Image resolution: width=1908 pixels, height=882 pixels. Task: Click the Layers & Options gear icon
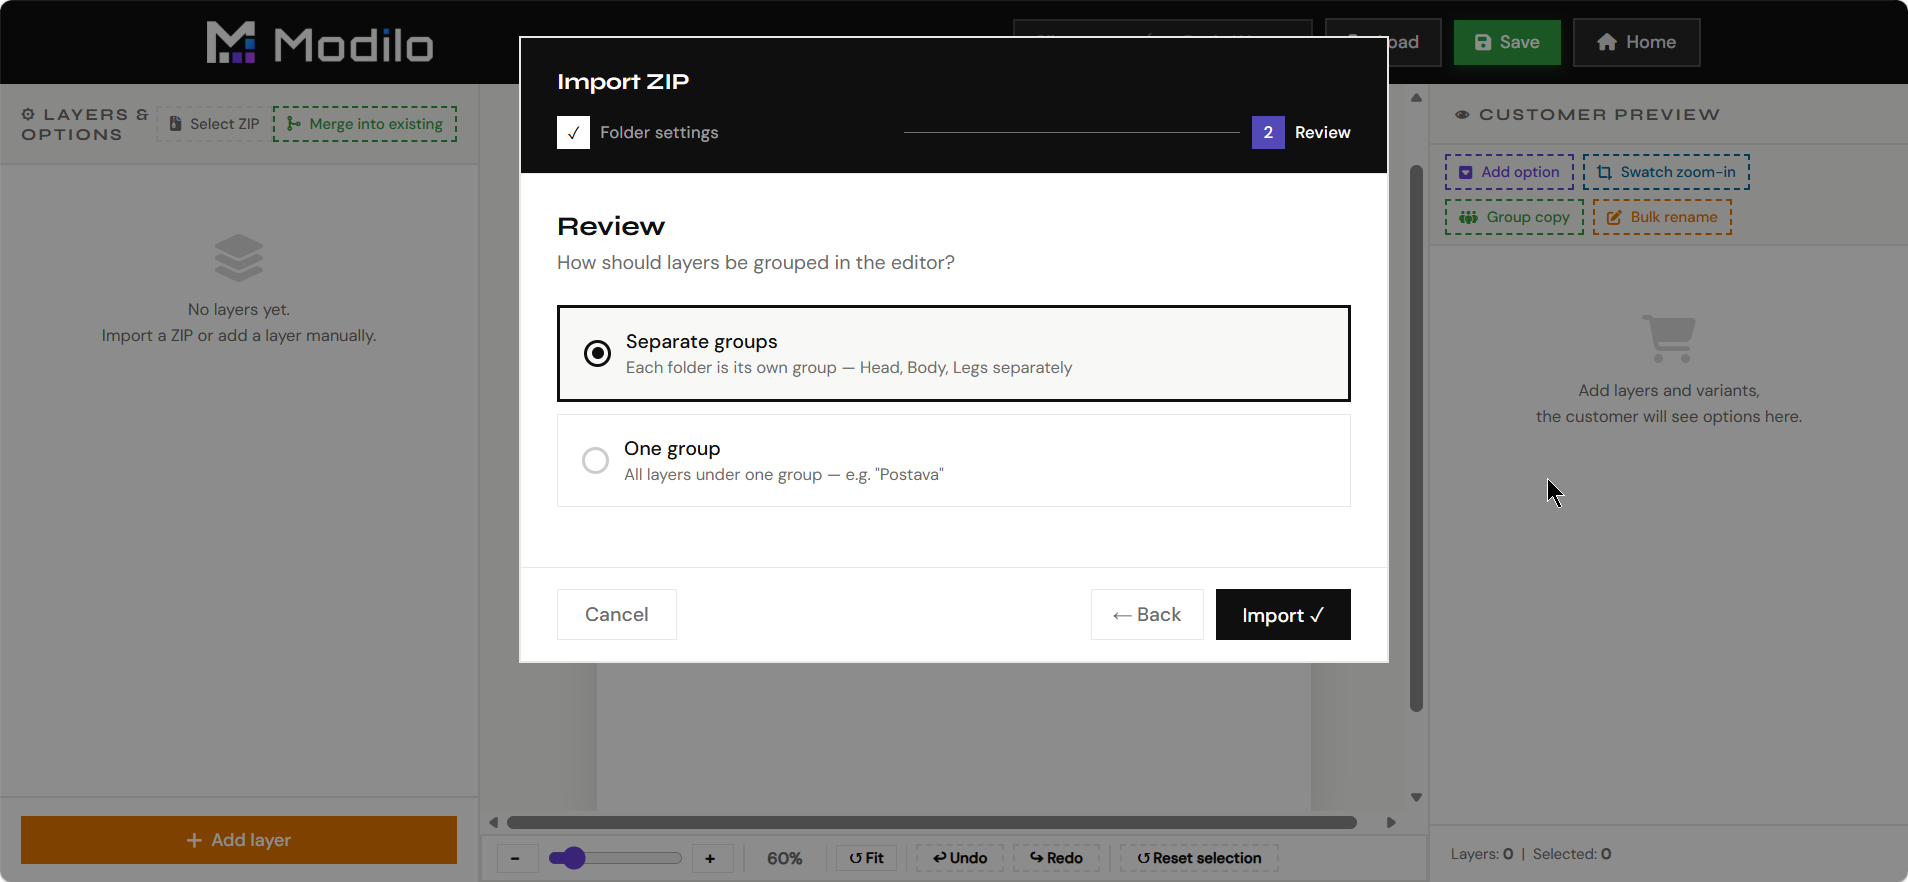click(28, 114)
